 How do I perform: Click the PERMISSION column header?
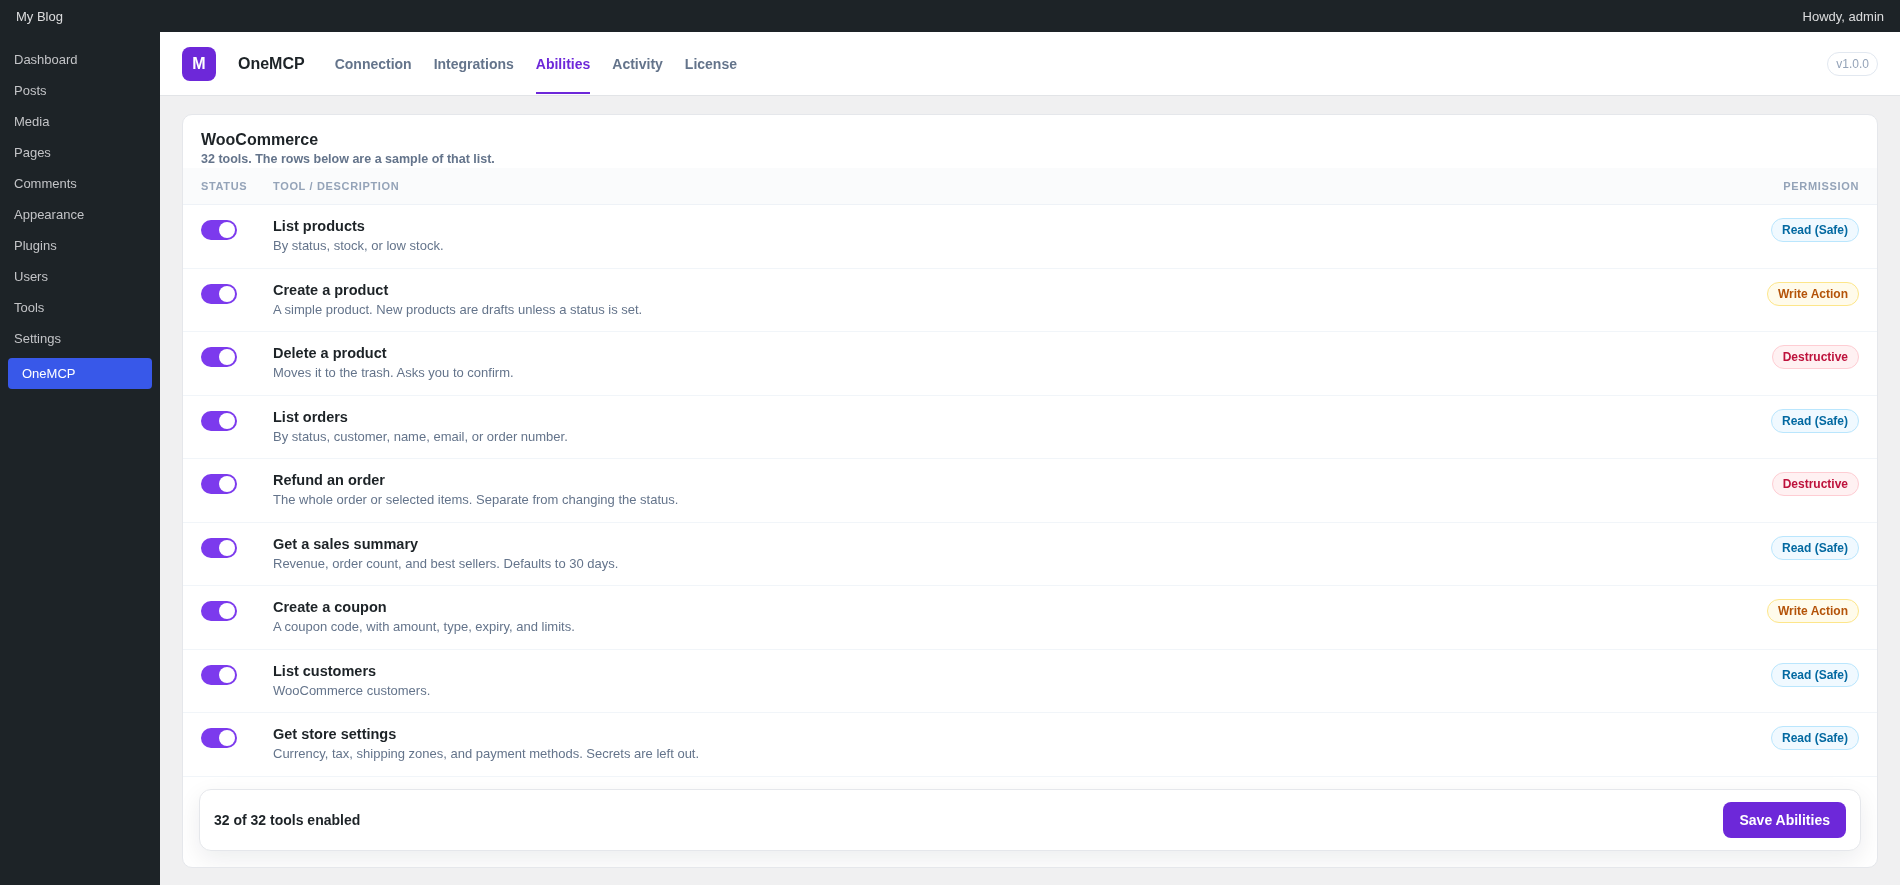1821,186
